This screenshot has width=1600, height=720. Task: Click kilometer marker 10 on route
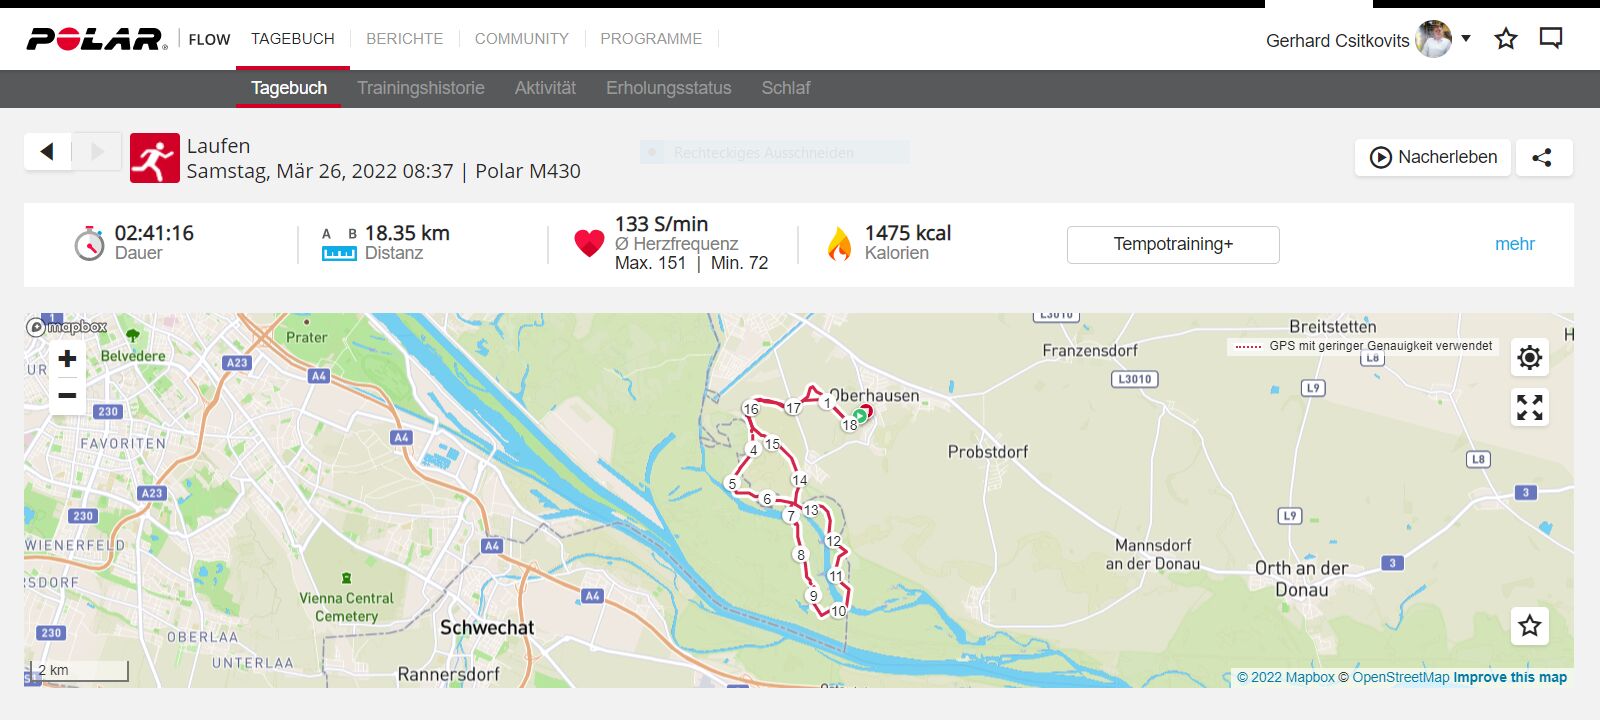click(838, 611)
